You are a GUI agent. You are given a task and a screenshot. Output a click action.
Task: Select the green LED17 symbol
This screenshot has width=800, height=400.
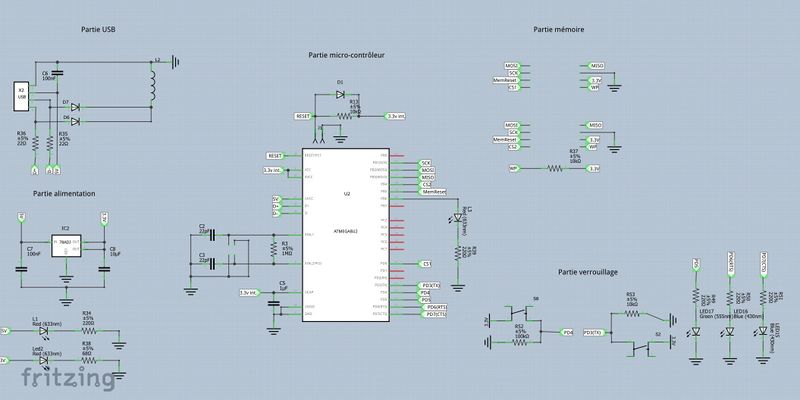click(699, 325)
